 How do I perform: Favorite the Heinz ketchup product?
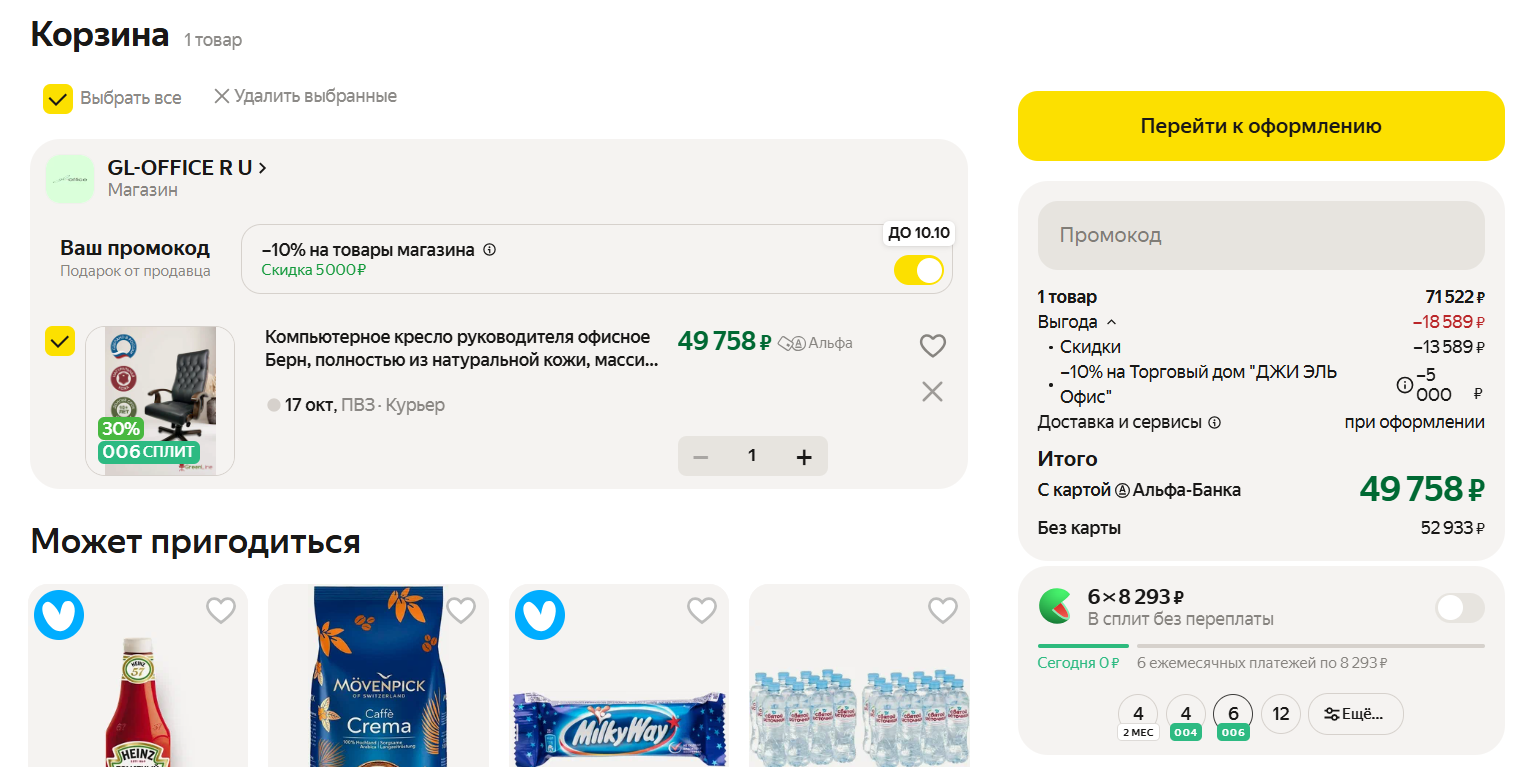click(x=220, y=610)
